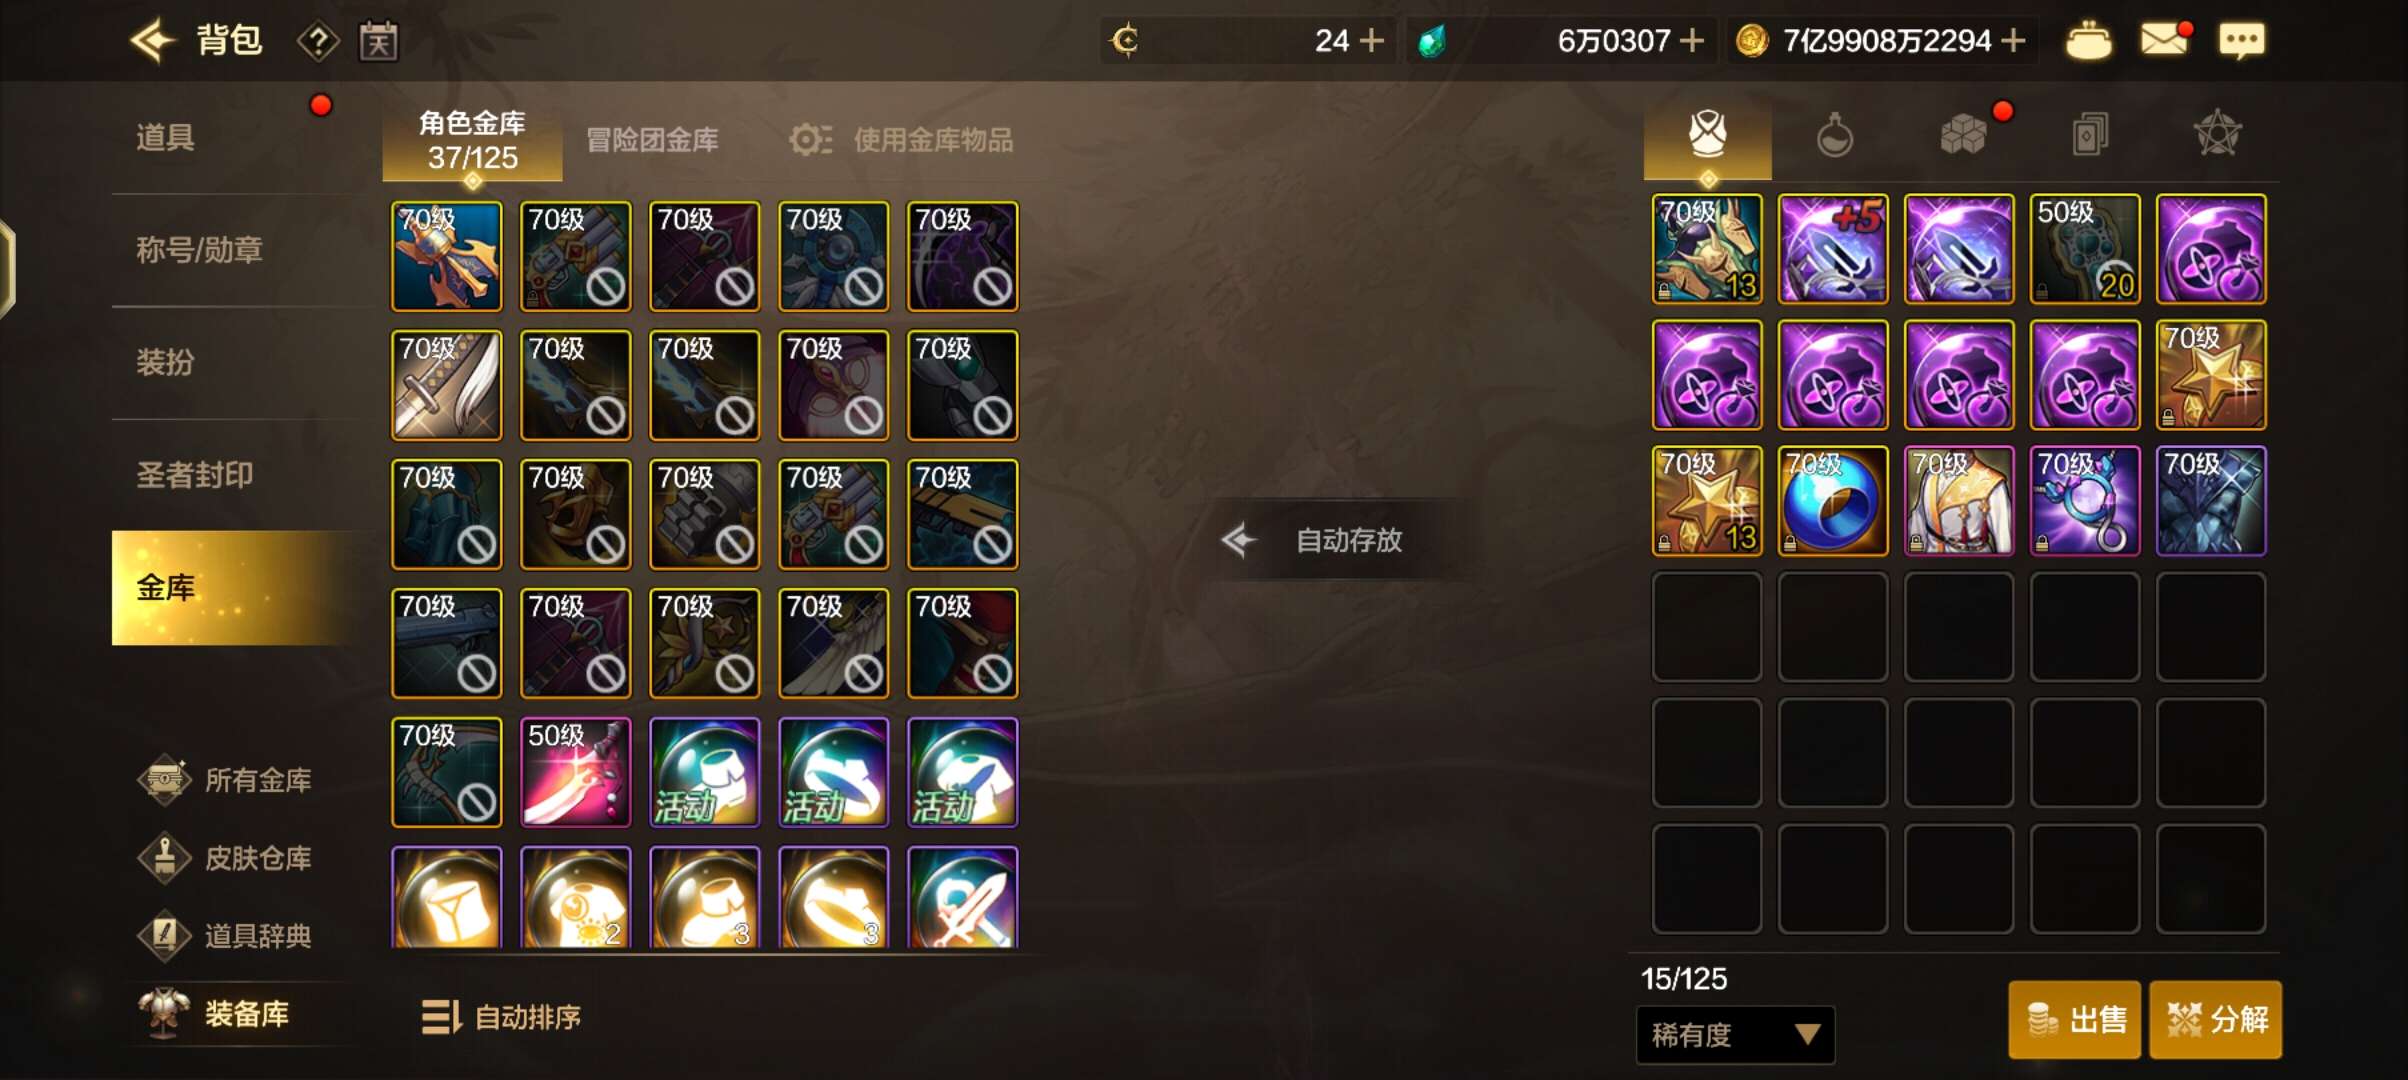This screenshot has height=1080, width=2408.
Task: Select the cubes materials category icon
Action: pyautogui.click(x=1962, y=134)
